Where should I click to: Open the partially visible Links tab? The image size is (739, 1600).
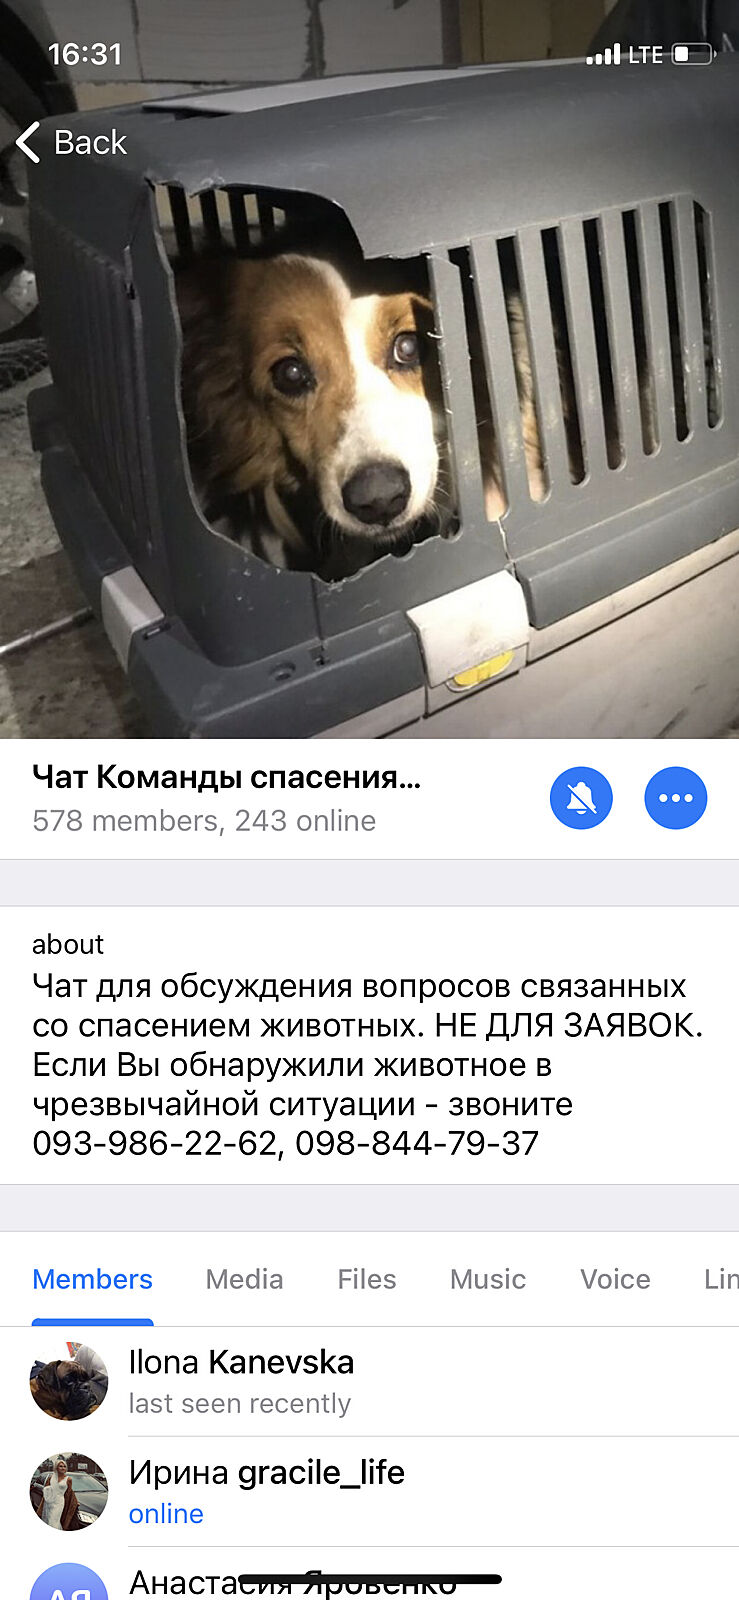pyautogui.click(x=721, y=1279)
